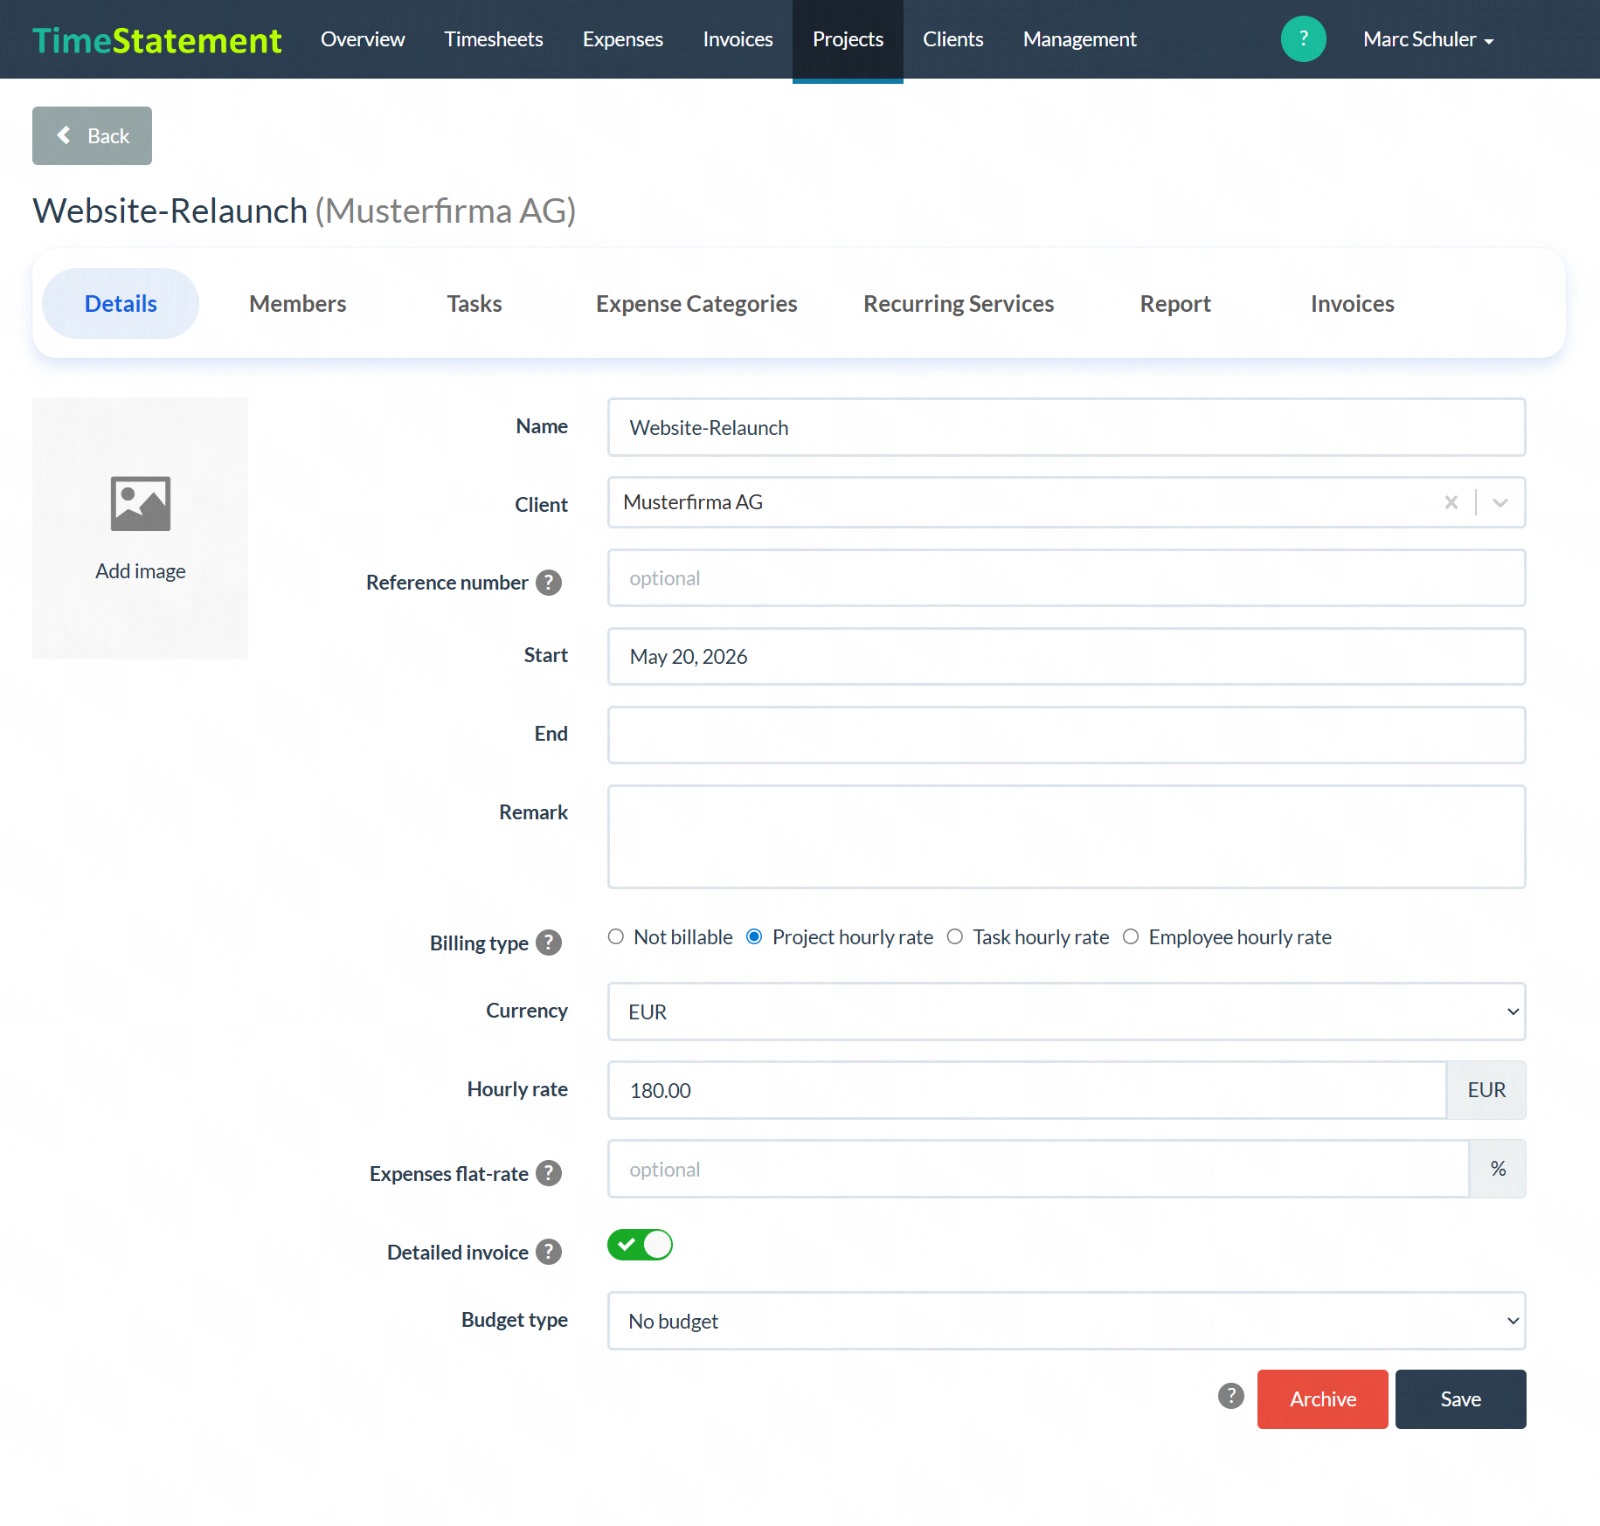This screenshot has height=1526, width=1600.
Task: Click the Detailed invoice help icon
Action: tap(548, 1252)
